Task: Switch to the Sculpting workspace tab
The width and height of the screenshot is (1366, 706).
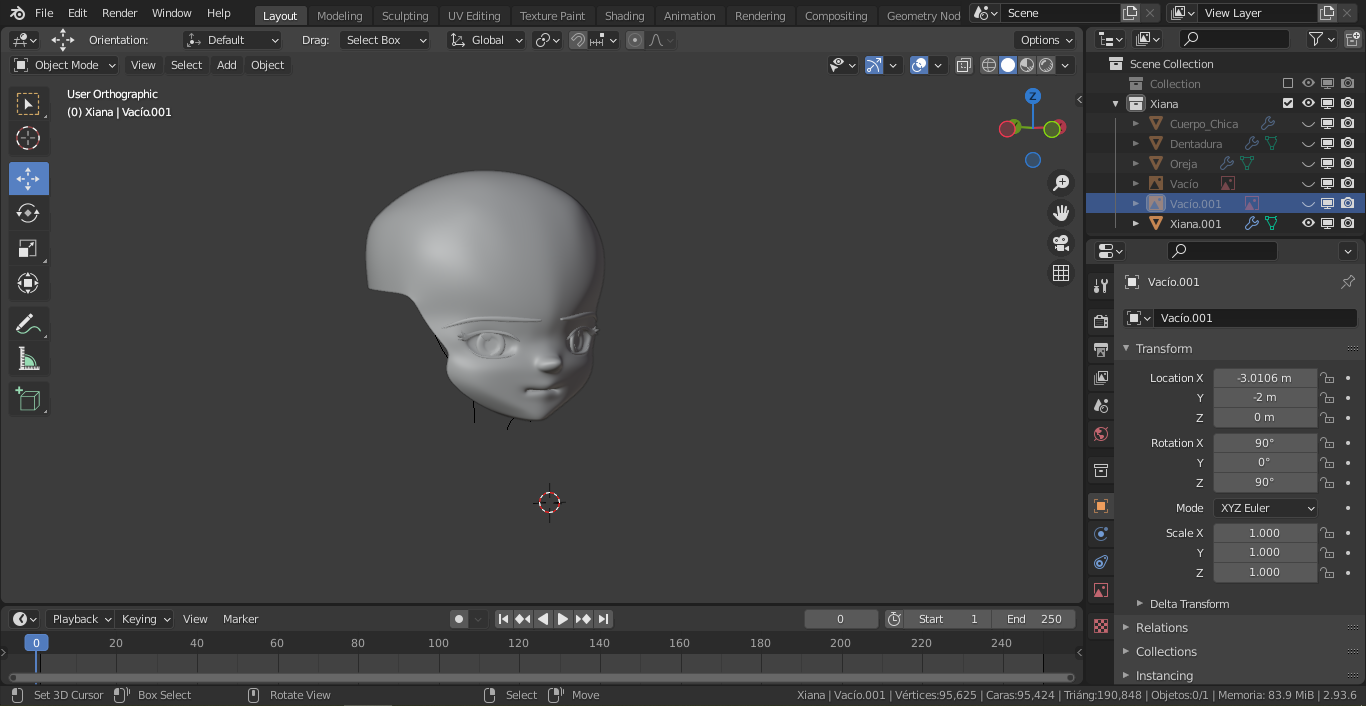Action: point(404,16)
